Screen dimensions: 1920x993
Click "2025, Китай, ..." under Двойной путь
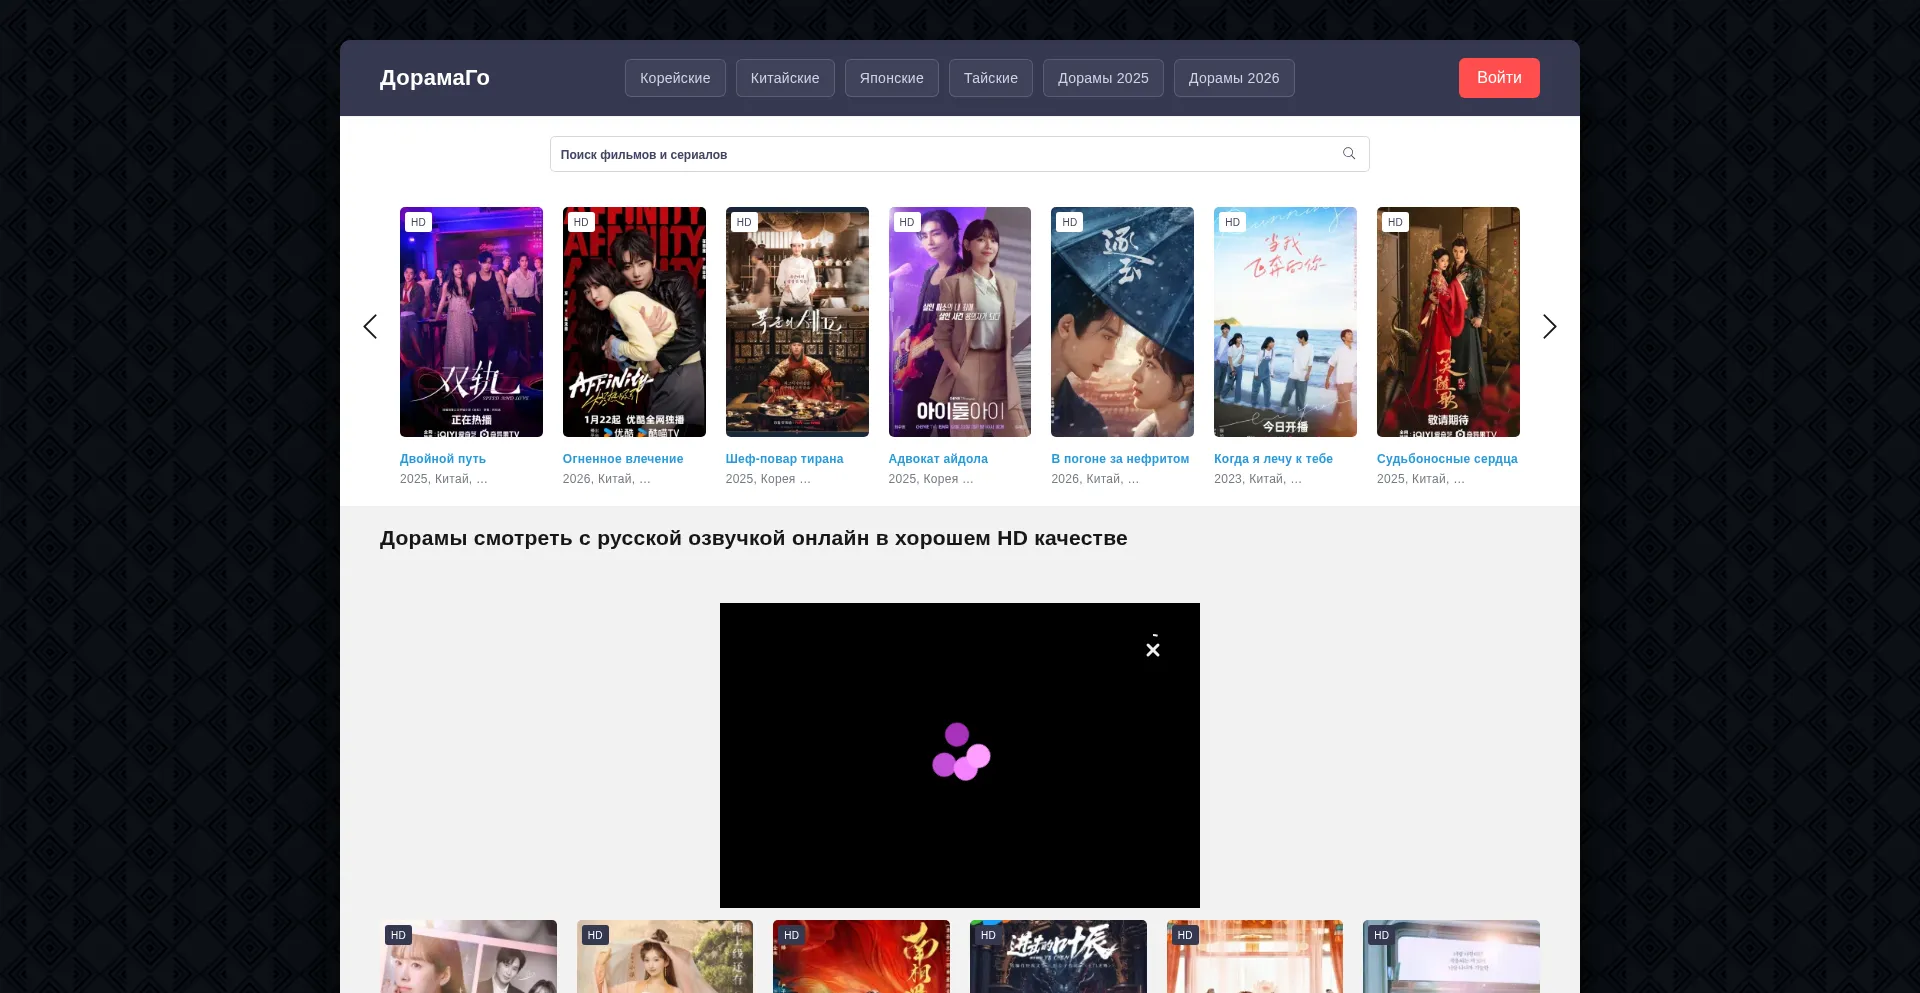(444, 479)
